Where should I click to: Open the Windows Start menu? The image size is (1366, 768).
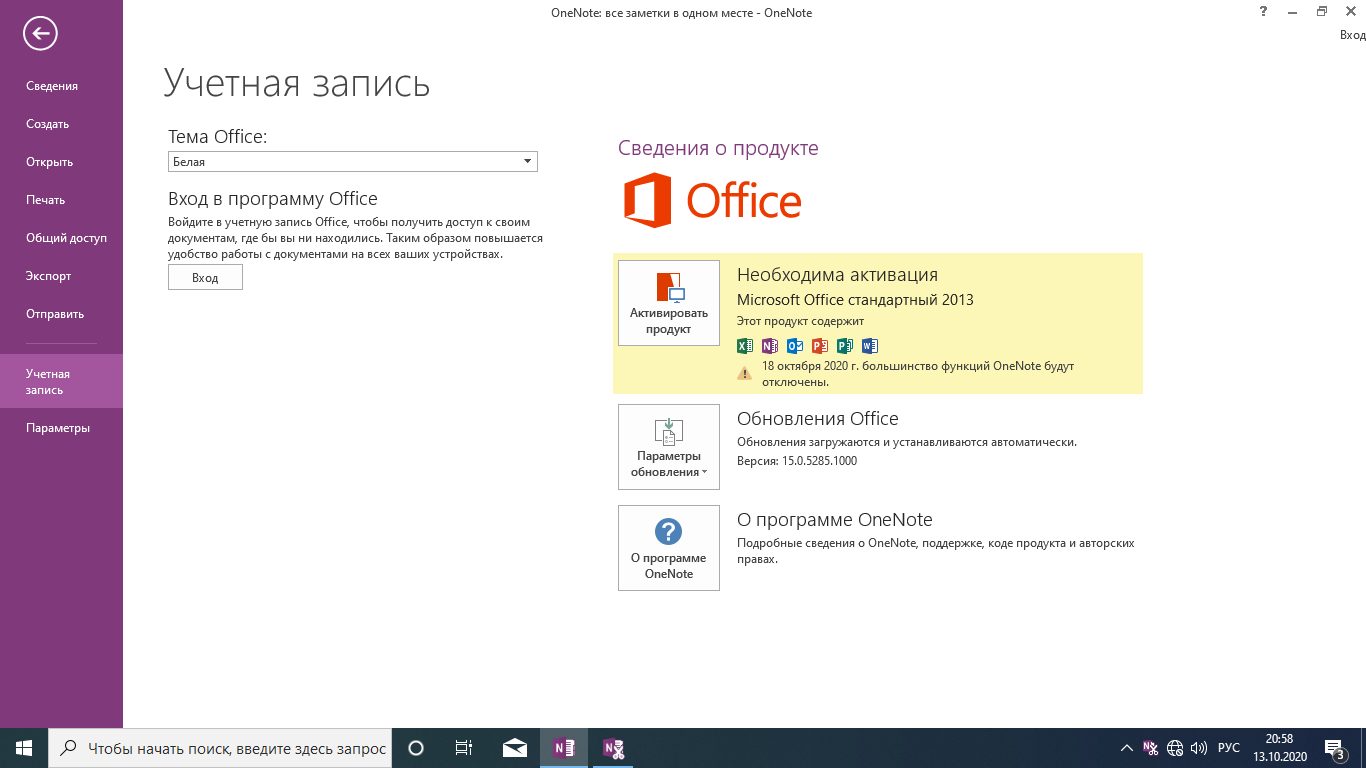(x=24, y=748)
